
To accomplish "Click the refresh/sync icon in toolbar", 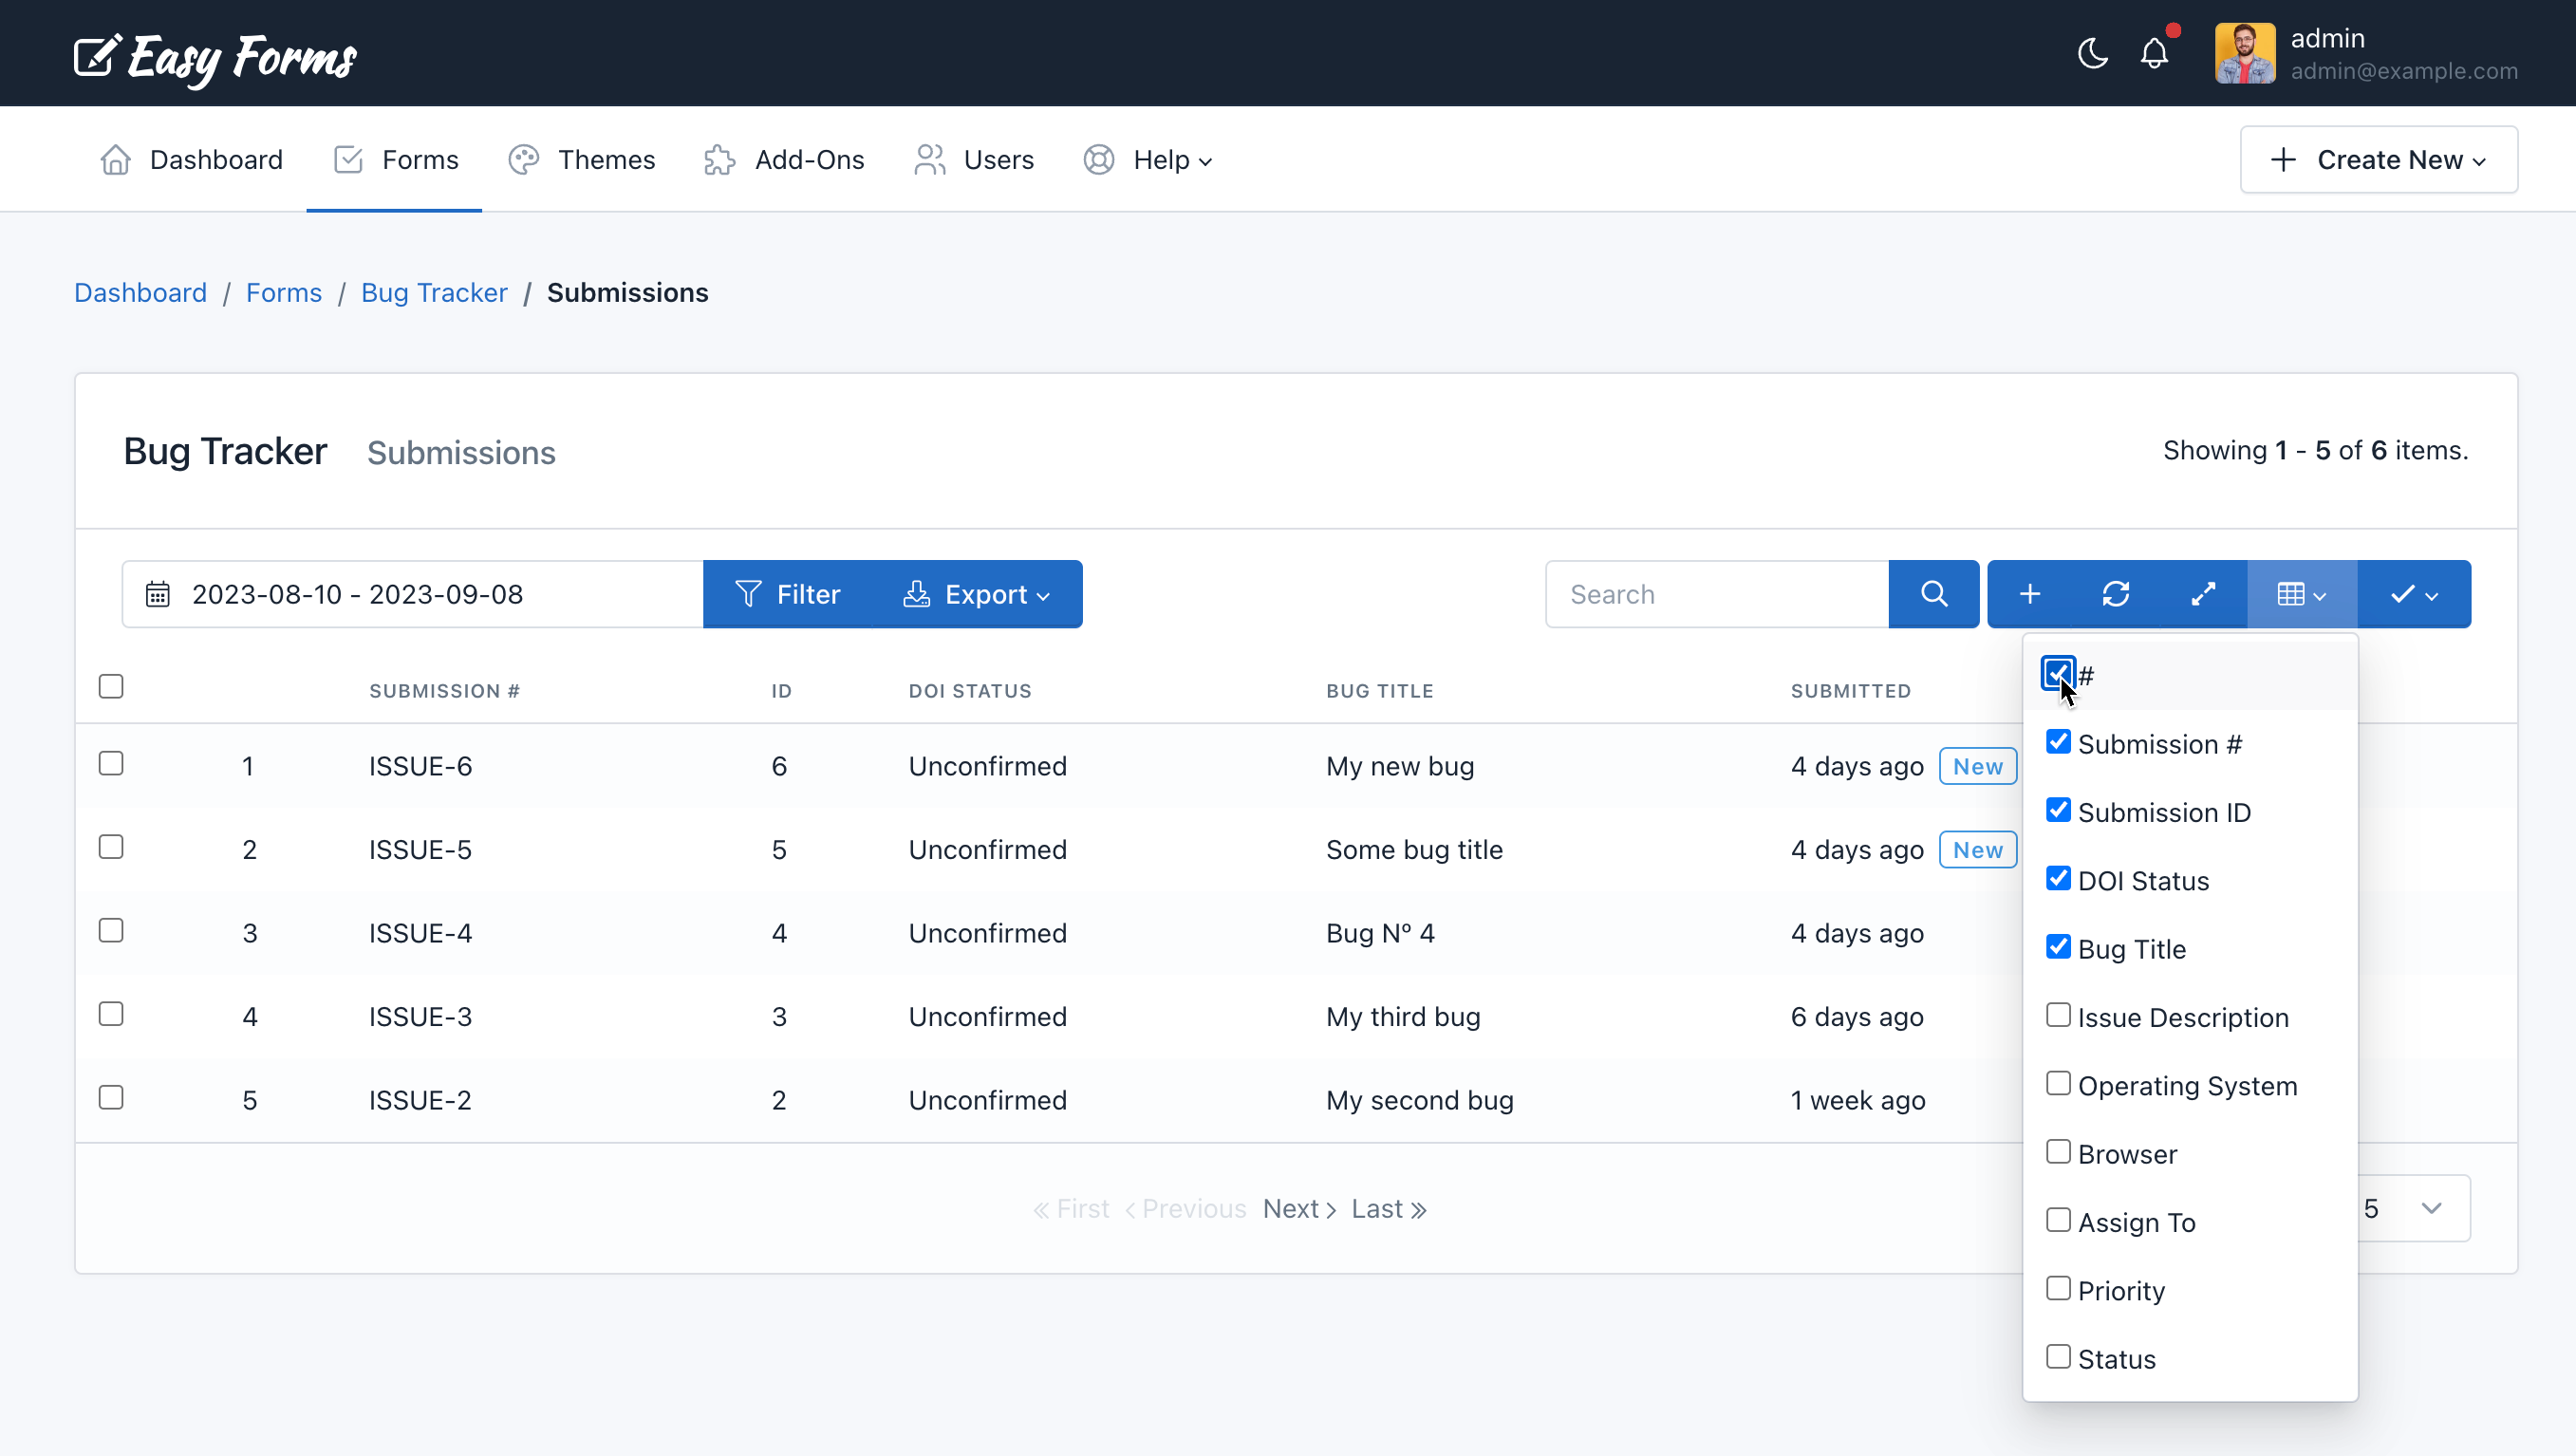I will 2118,592.
